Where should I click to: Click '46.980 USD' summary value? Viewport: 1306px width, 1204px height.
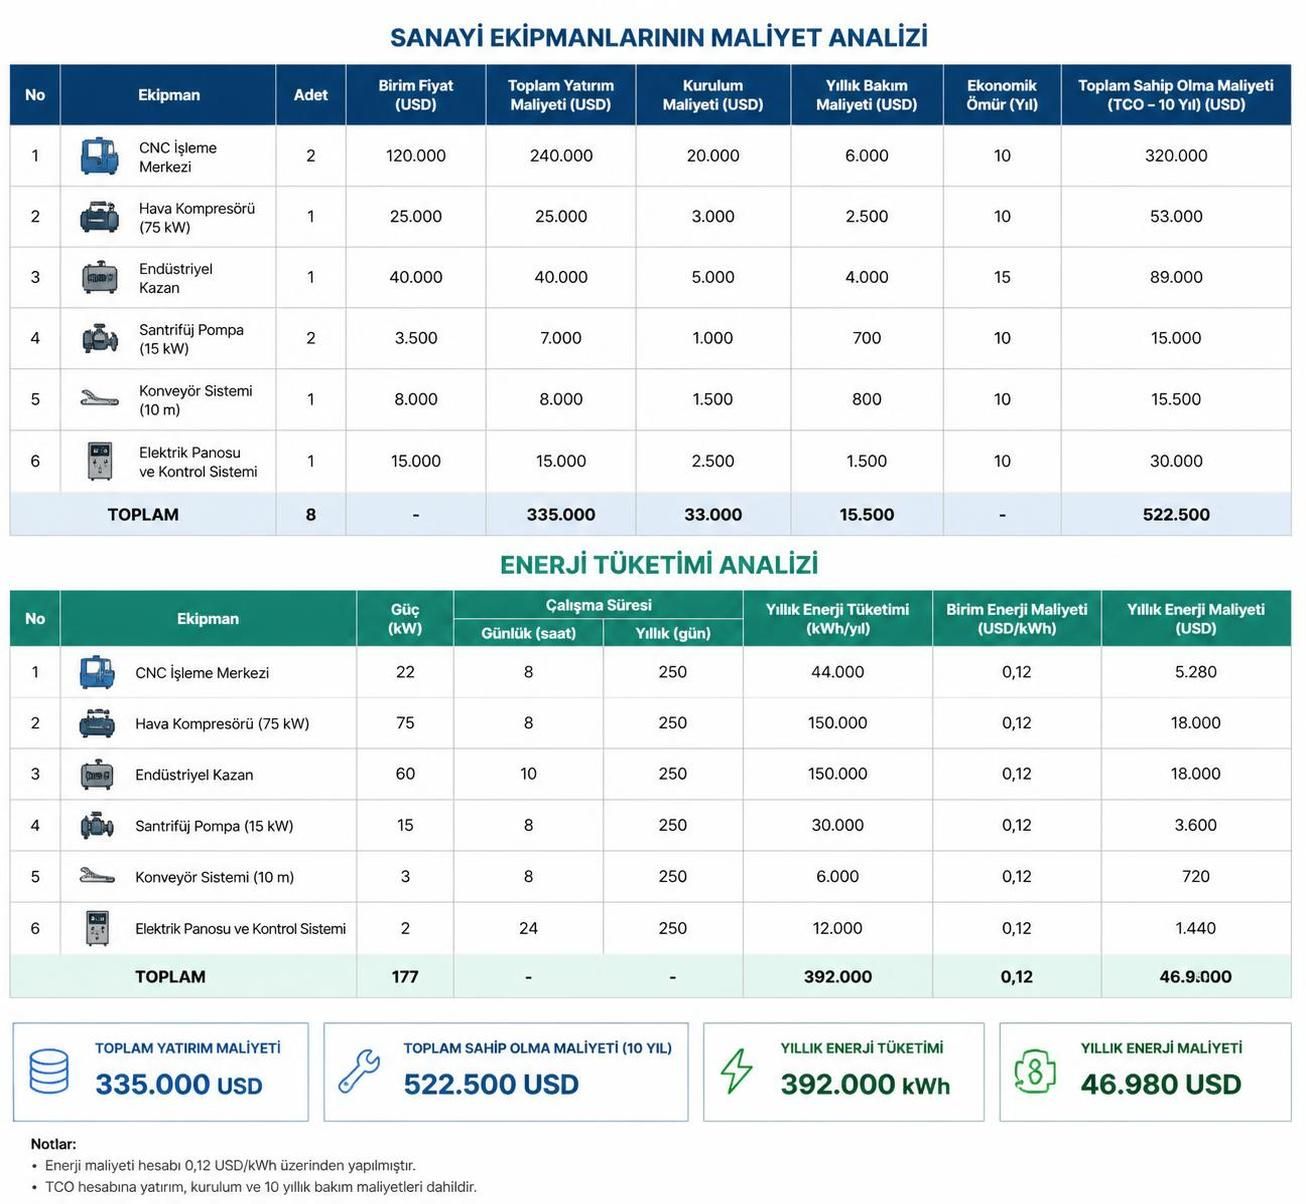[x=1161, y=1084]
